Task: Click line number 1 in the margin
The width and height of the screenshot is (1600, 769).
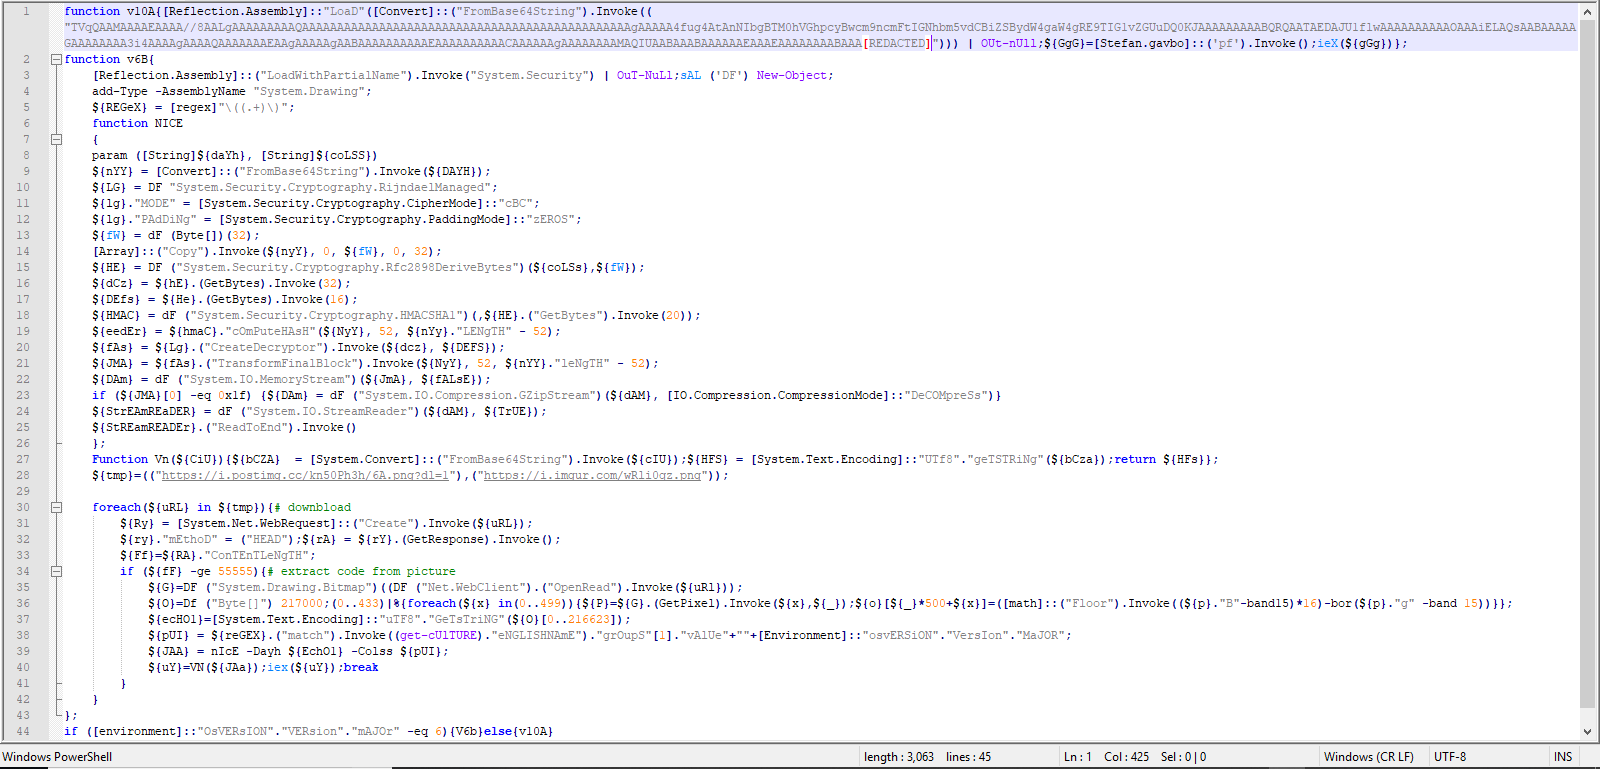Action: (26, 11)
